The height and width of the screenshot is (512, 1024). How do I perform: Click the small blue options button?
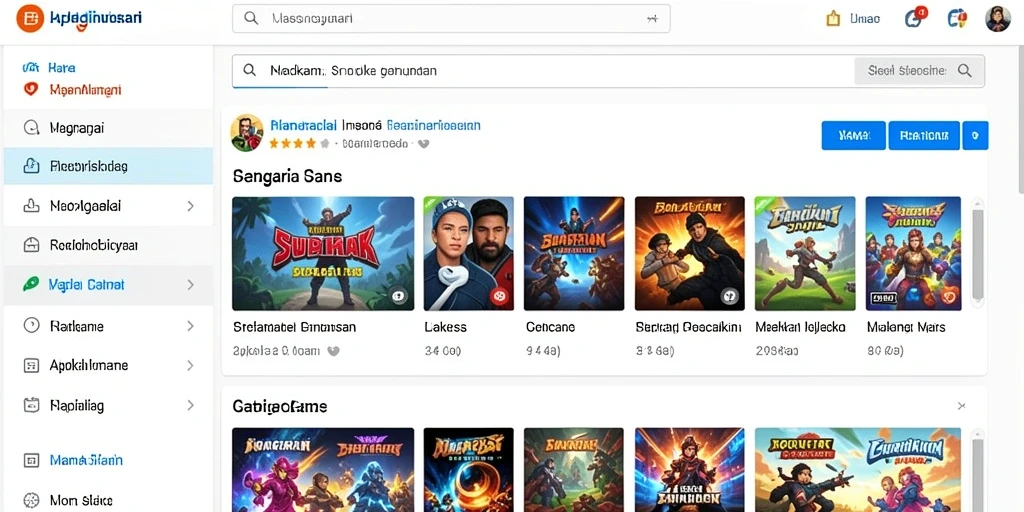click(975, 135)
